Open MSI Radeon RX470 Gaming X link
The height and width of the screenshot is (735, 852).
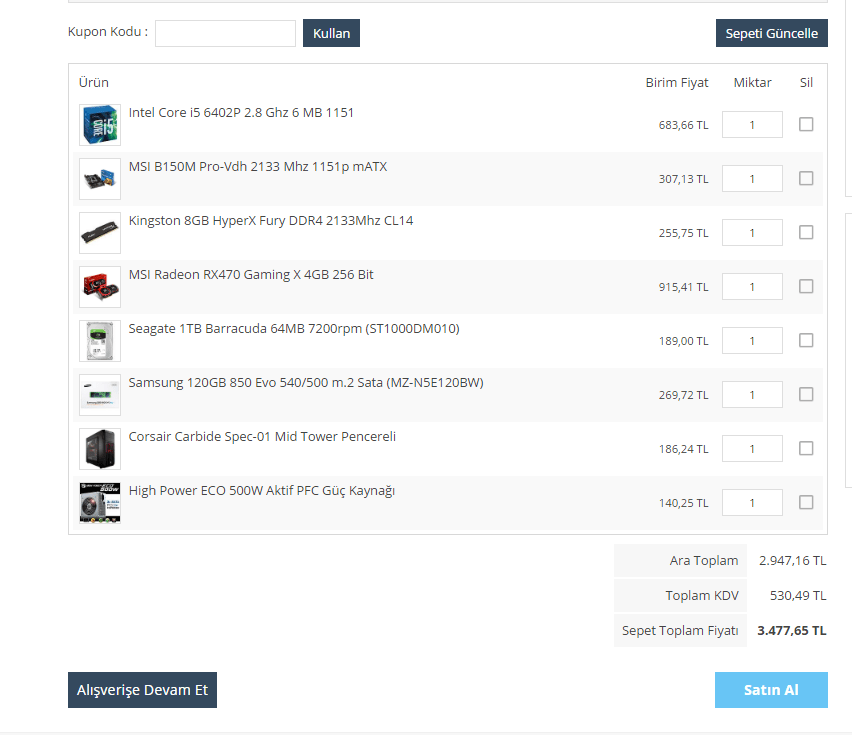tap(251, 274)
